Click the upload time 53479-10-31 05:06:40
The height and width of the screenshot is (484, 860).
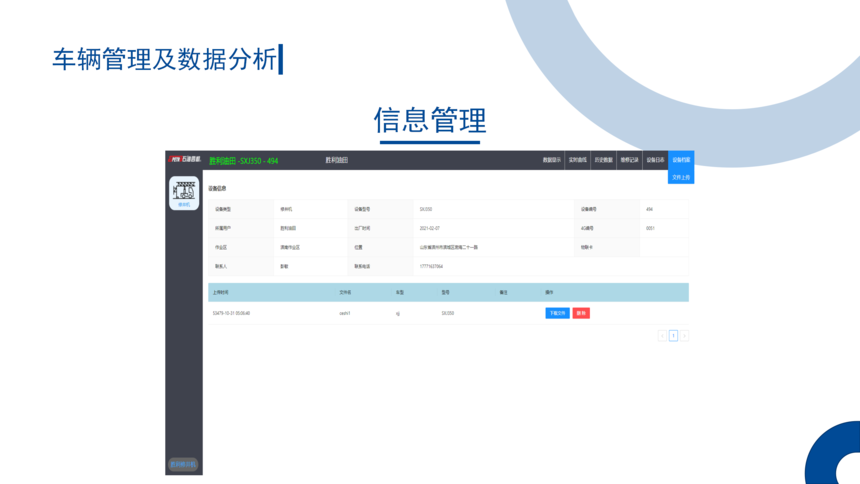(x=231, y=313)
